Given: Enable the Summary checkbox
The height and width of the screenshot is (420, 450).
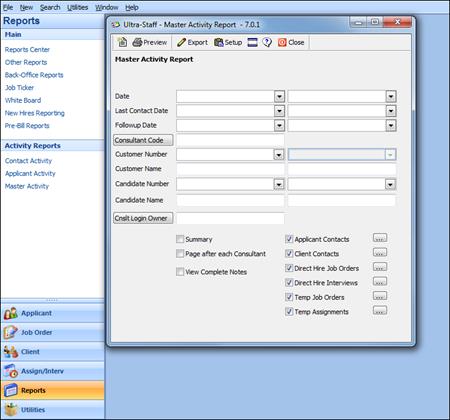Looking at the screenshot, I should (180, 239).
